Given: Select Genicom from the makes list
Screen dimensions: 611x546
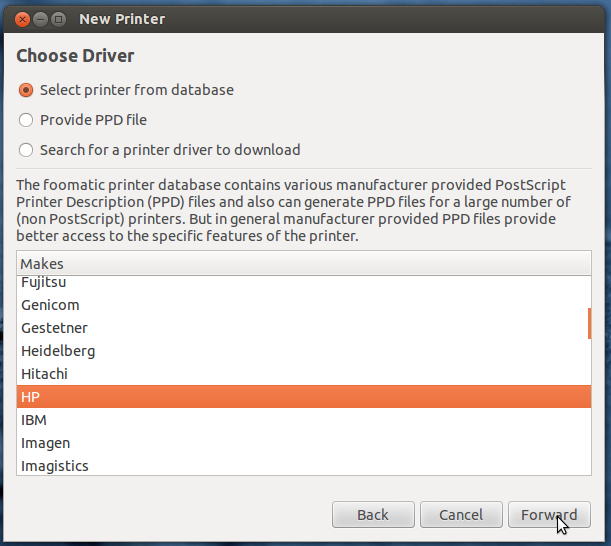Looking at the screenshot, I should pos(304,305).
